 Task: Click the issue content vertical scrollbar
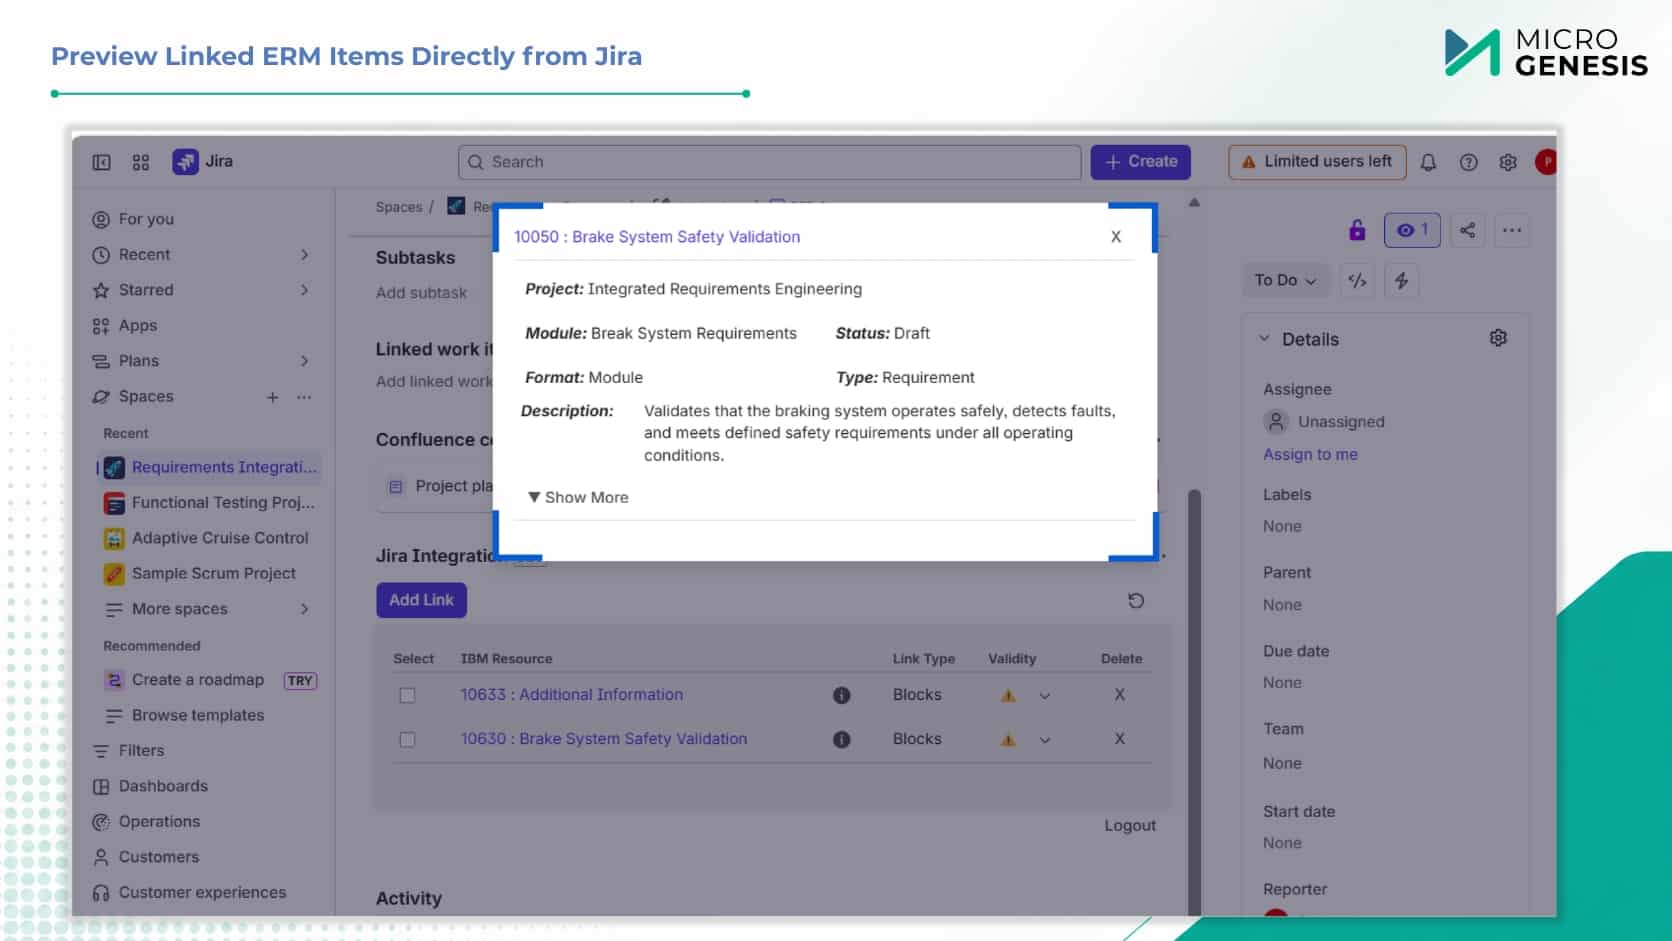(1194, 700)
